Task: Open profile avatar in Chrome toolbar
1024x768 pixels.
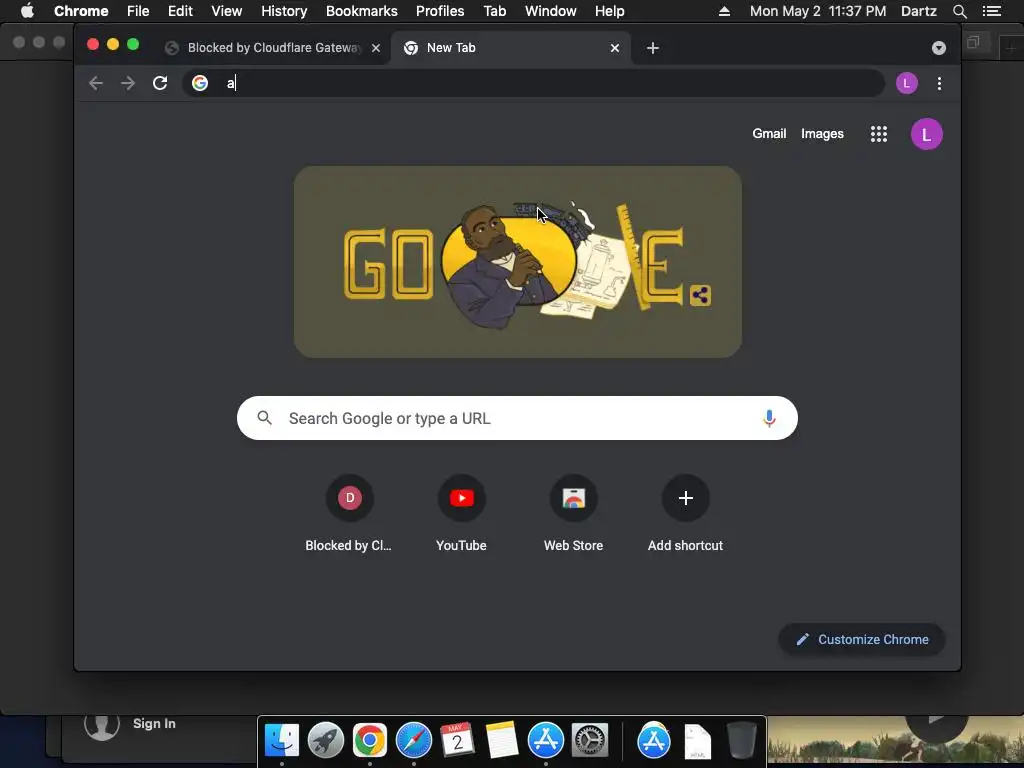Action: pos(906,83)
